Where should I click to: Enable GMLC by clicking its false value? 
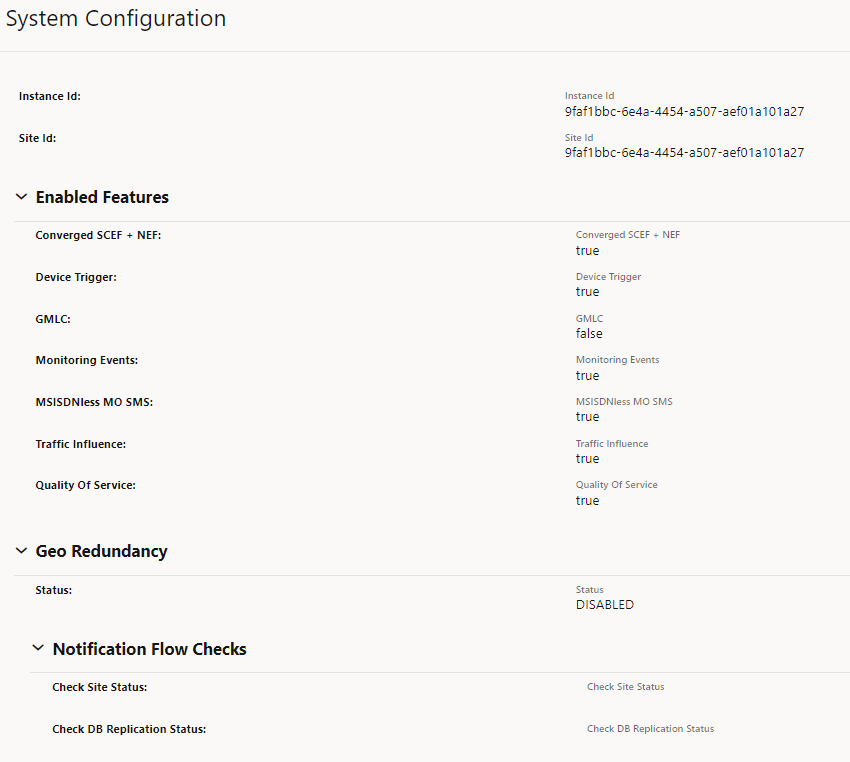589,333
